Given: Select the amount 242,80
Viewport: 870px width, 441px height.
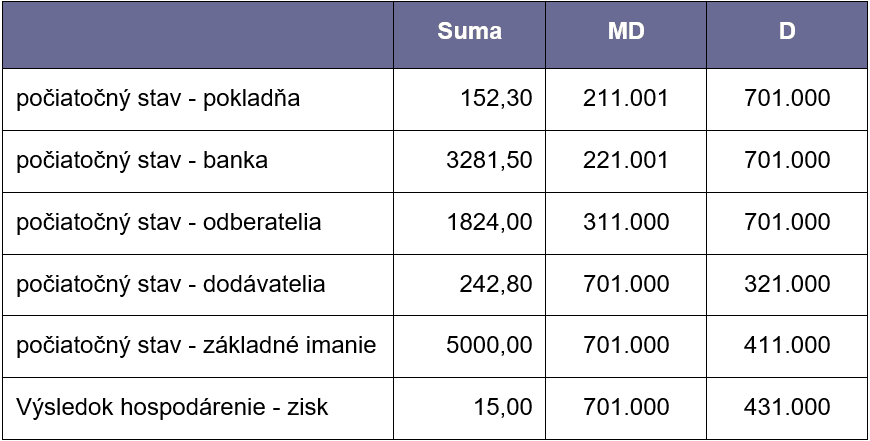Looking at the screenshot, I should pyautogui.click(x=497, y=284).
